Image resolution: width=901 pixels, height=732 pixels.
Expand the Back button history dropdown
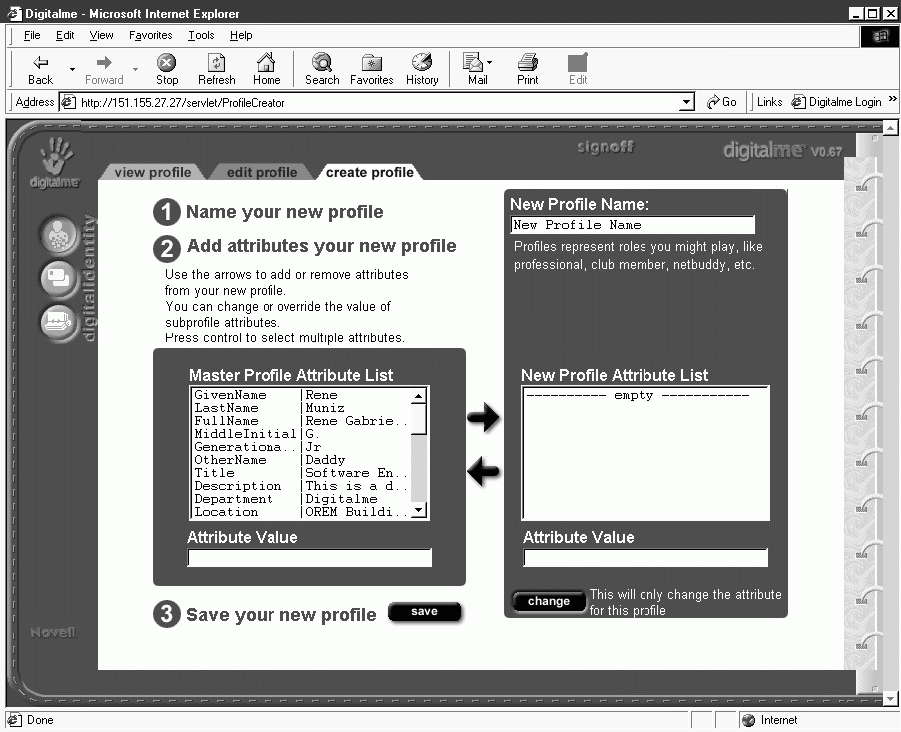click(72, 70)
